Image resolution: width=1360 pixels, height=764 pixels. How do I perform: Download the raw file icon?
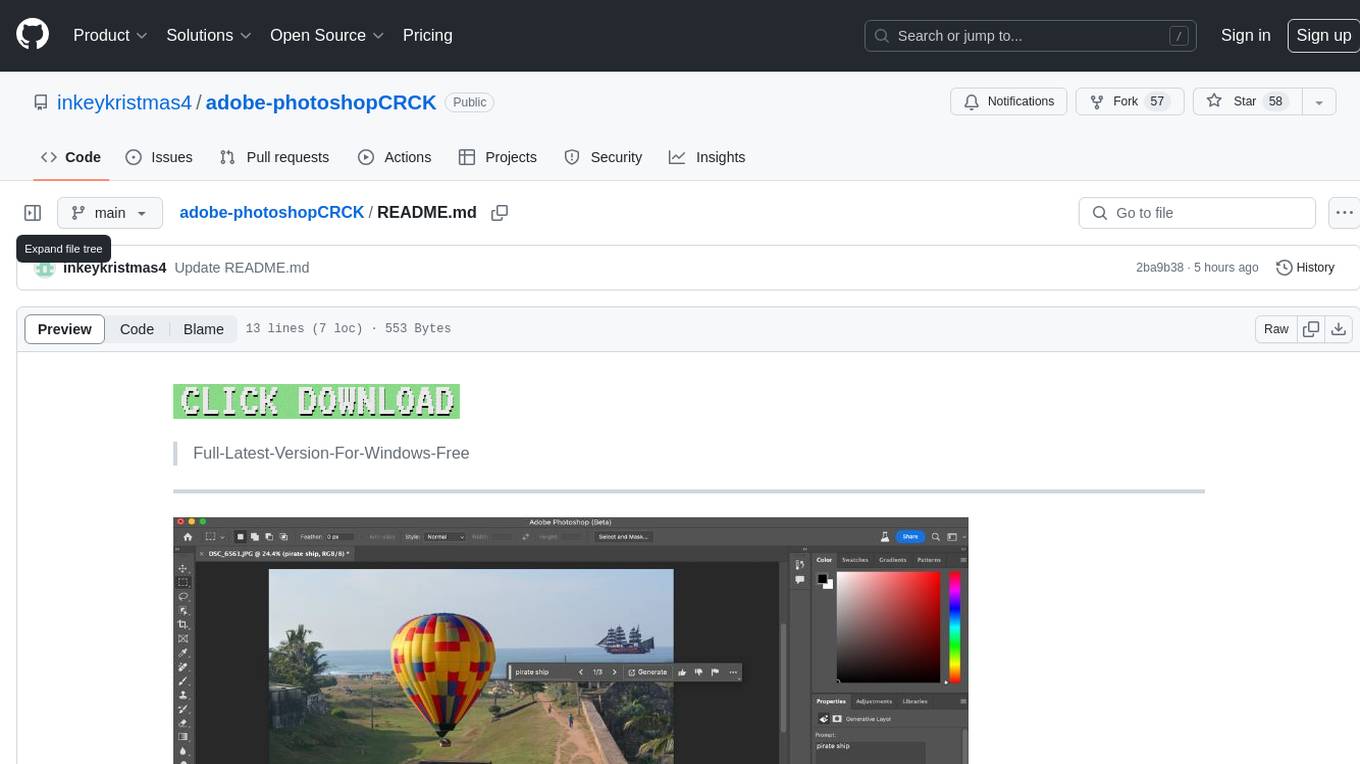click(1339, 329)
